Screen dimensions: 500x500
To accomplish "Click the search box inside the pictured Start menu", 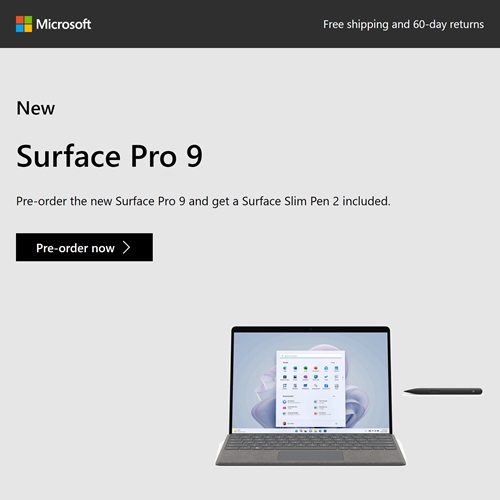I will 310,356.
